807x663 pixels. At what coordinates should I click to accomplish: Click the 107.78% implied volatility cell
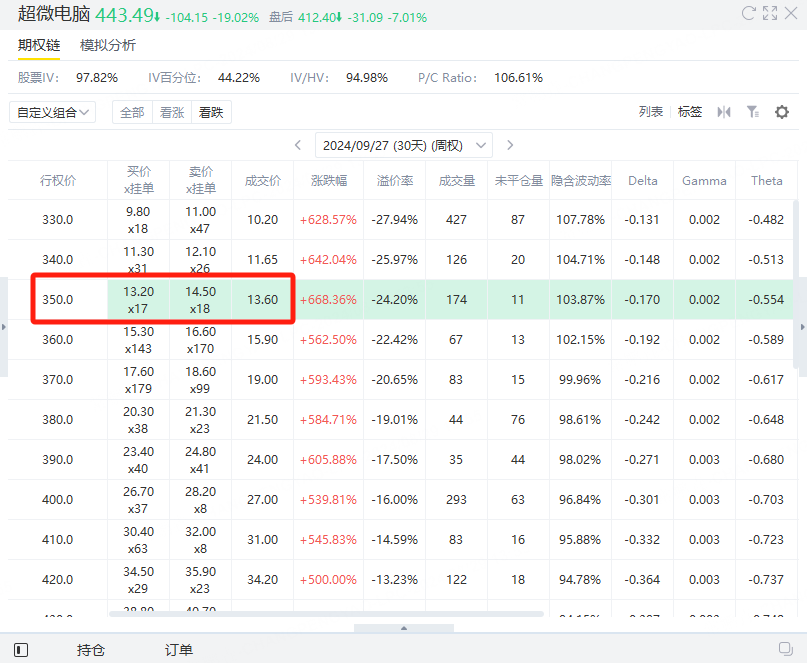click(x=581, y=220)
